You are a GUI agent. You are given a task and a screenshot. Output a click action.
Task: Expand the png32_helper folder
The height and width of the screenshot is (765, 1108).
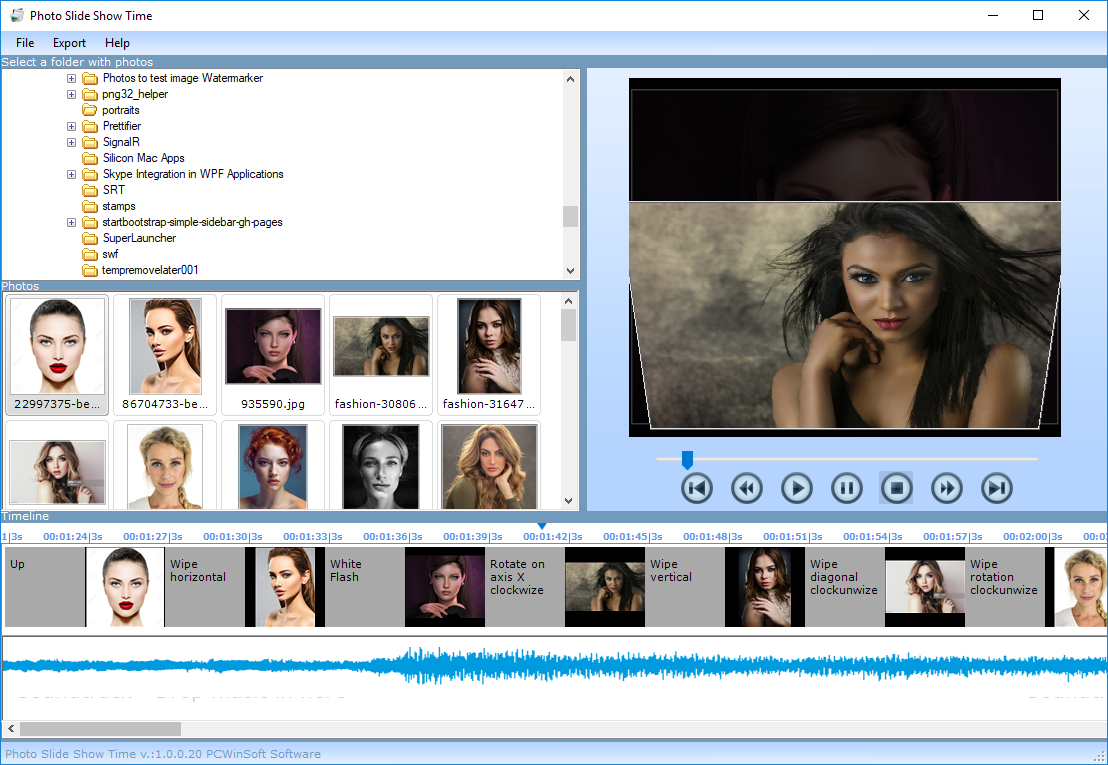72,94
